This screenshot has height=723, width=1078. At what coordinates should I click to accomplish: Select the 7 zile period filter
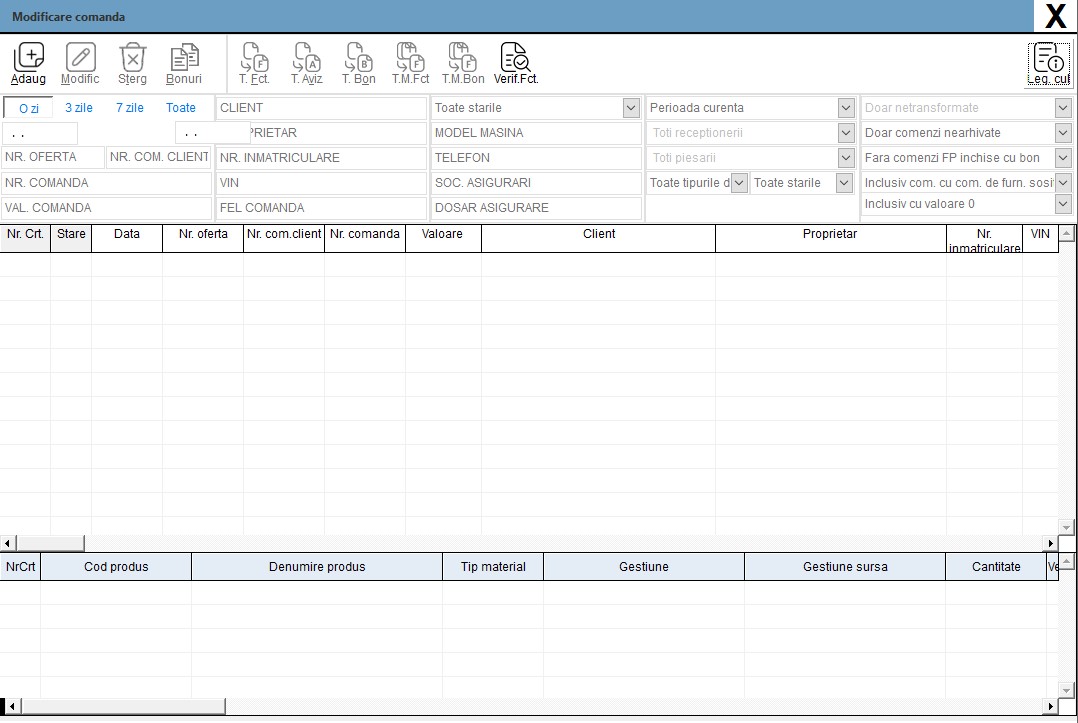[x=130, y=108]
